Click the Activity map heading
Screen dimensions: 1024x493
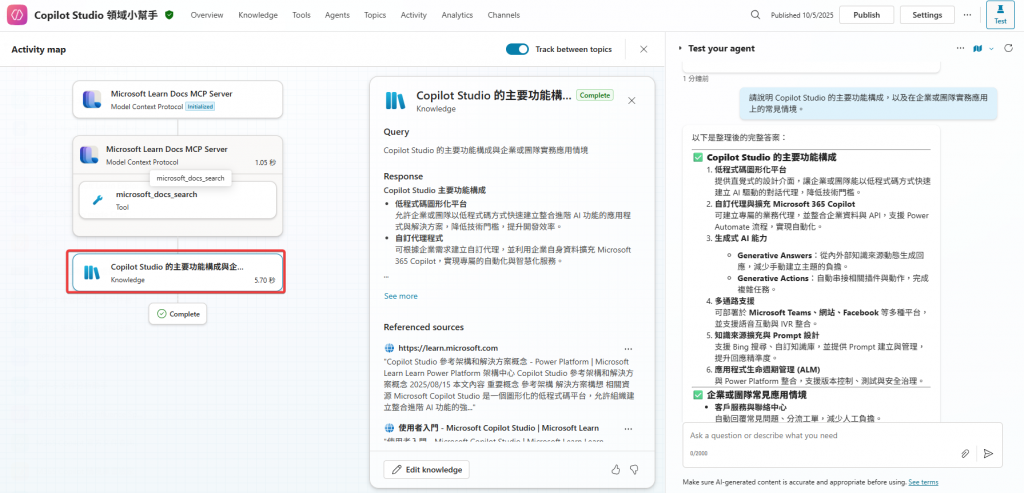(x=39, y=50)
